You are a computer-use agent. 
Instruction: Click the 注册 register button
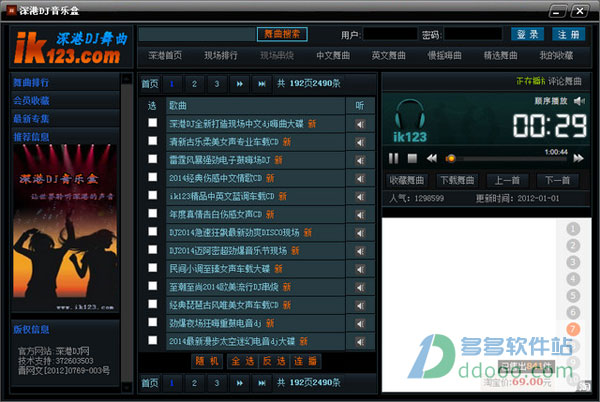pyautogui.click(x=568, y=34)
